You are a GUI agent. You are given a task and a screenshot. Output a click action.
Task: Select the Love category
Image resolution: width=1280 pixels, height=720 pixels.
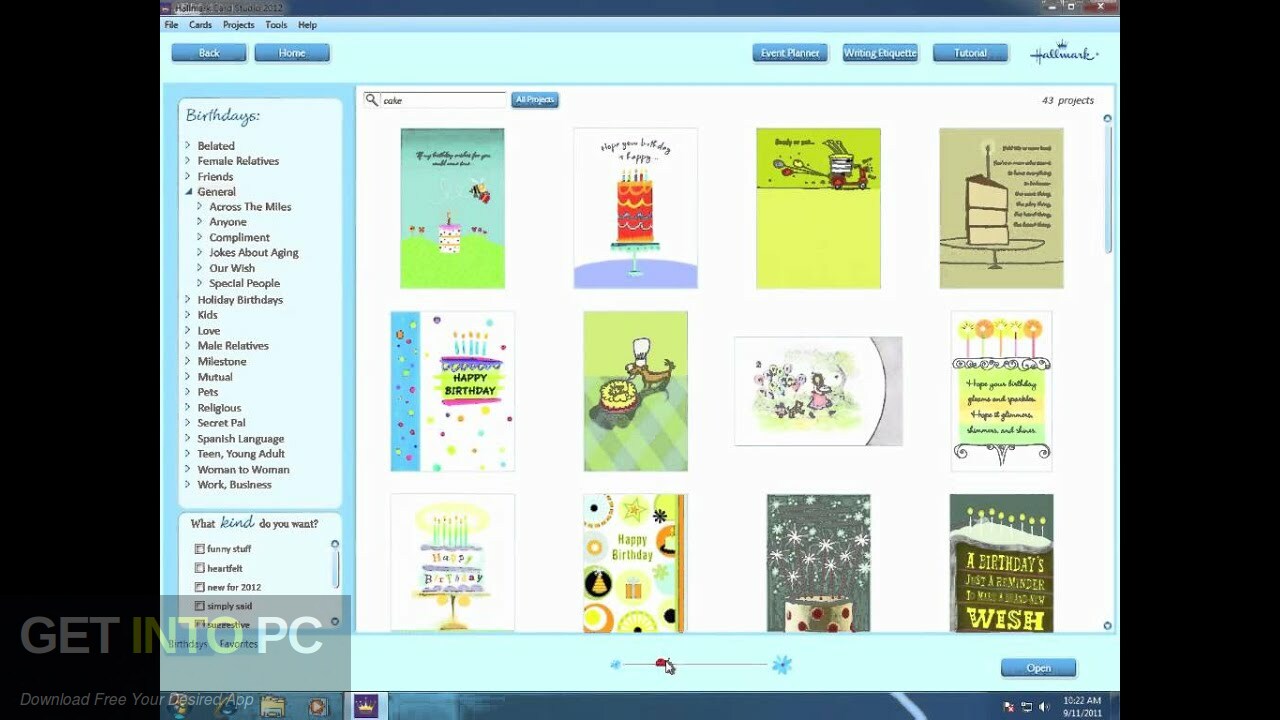pos(209,331)
